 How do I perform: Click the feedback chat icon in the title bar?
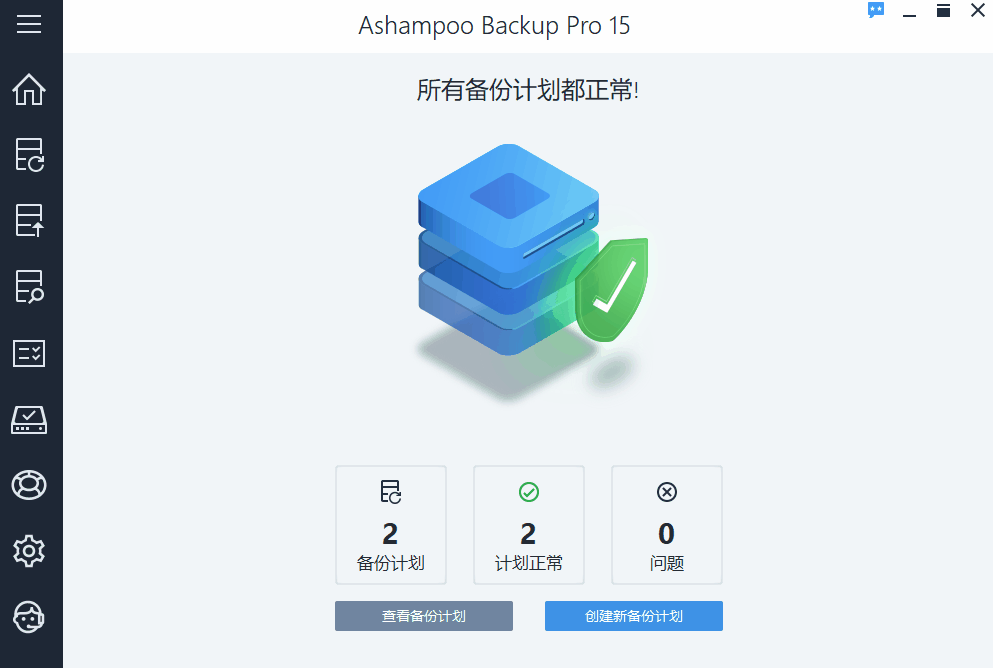pos(876,11)
